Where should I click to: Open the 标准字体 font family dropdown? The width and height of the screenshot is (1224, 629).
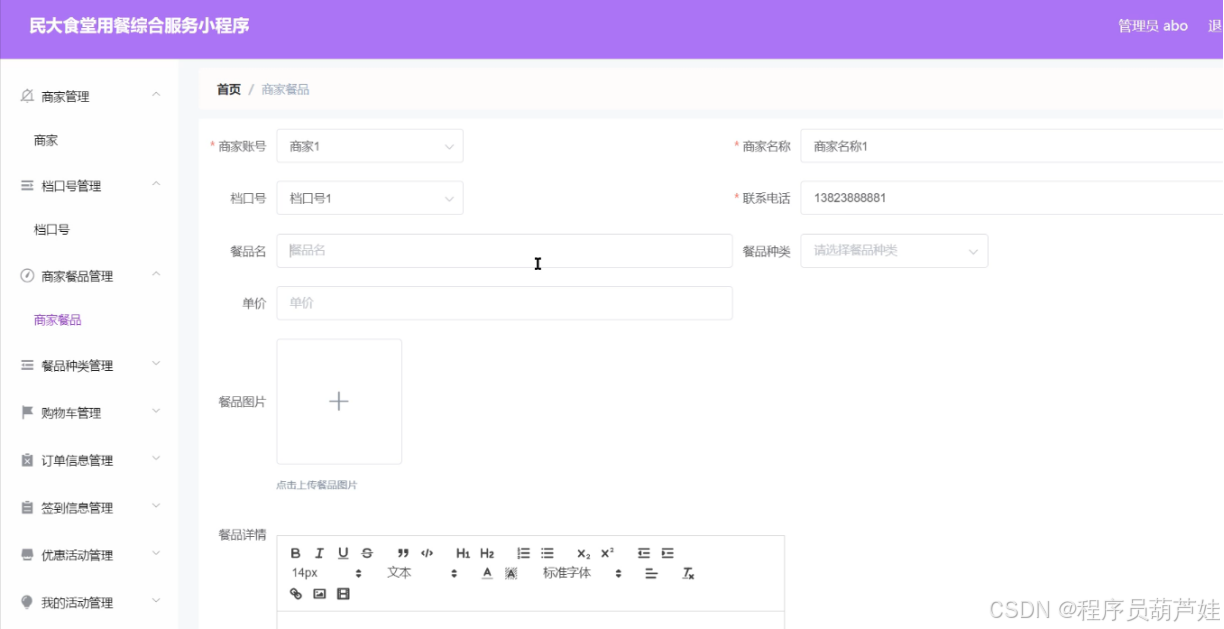click(x=583, y=574)
